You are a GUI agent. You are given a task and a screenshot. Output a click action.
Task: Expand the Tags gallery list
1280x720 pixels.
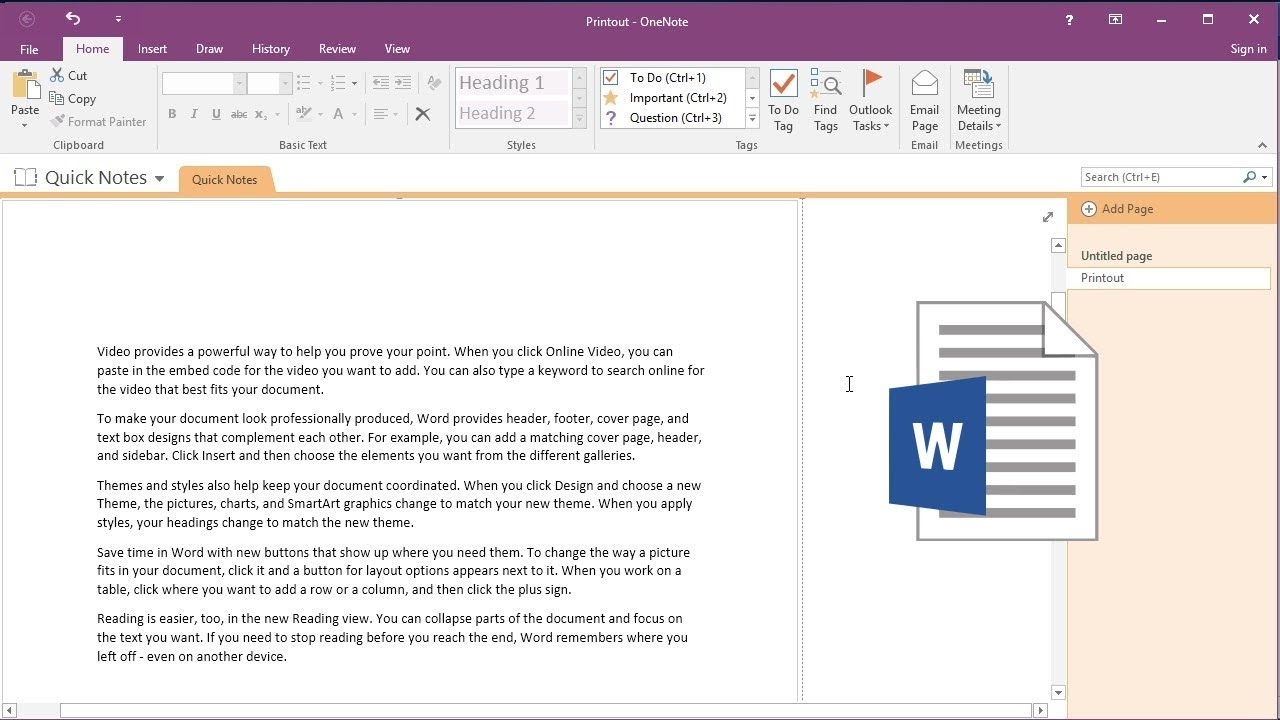(x=752, y=119)
